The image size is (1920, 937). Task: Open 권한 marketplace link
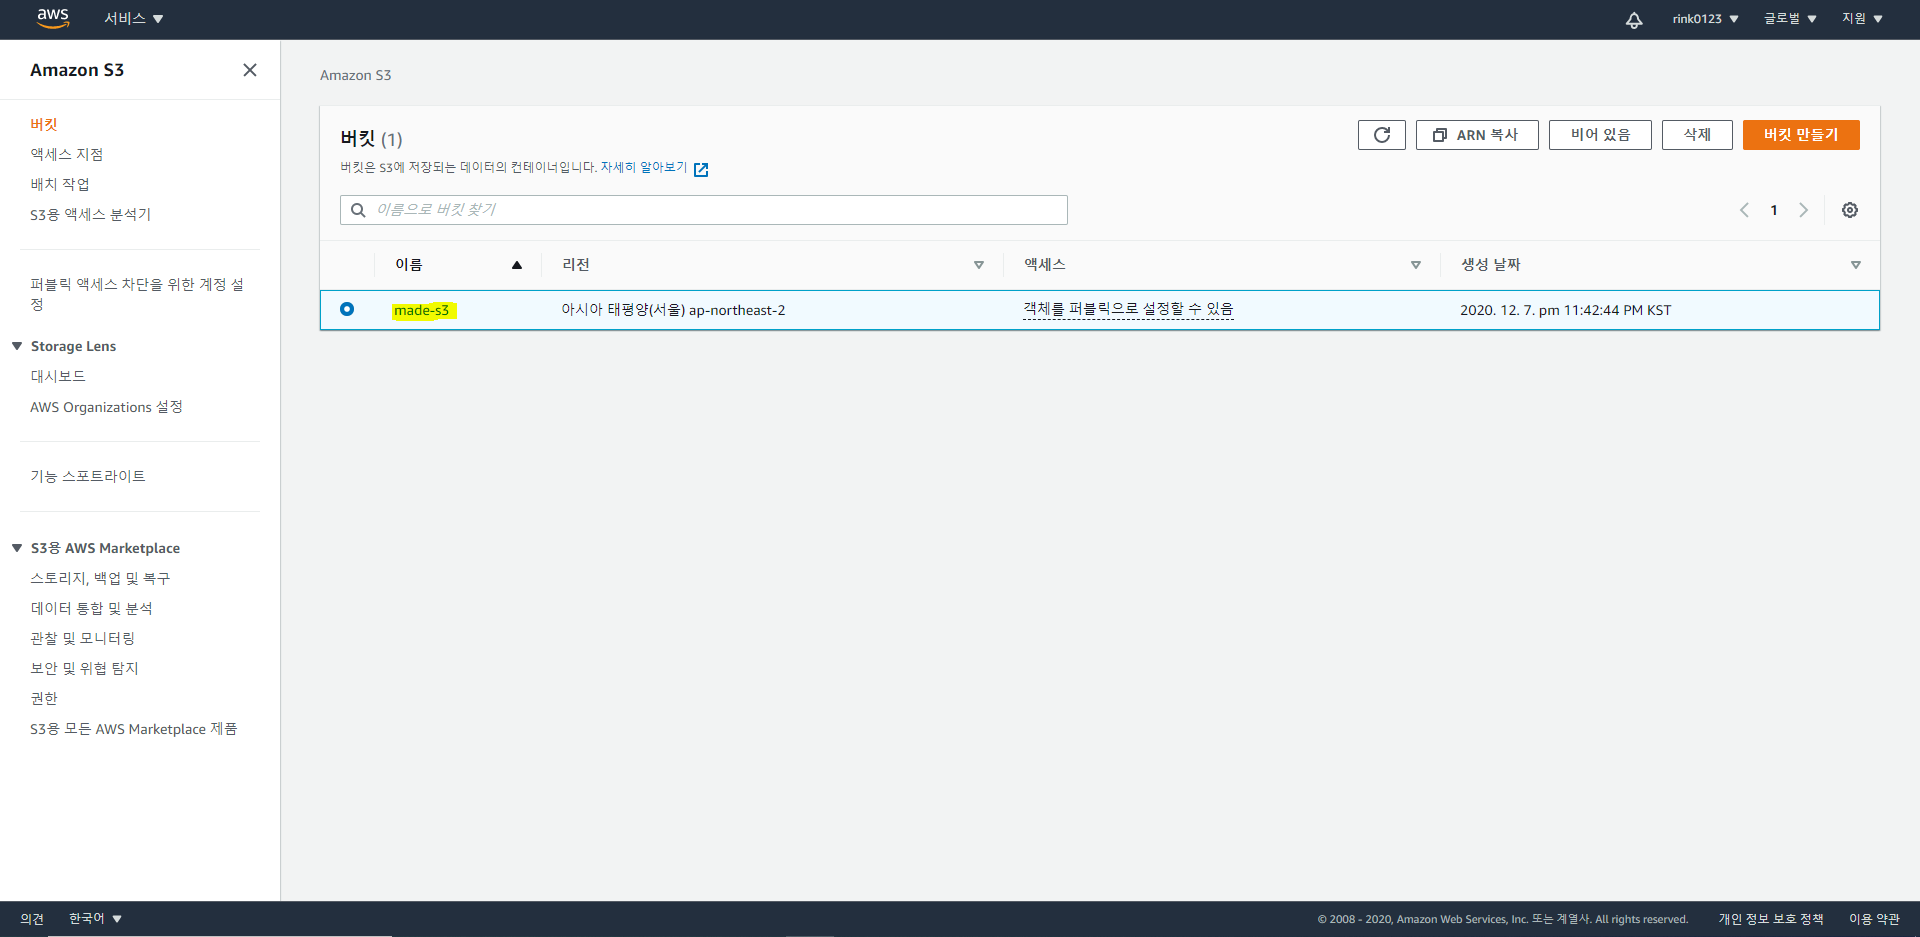(x=44, y=698)
